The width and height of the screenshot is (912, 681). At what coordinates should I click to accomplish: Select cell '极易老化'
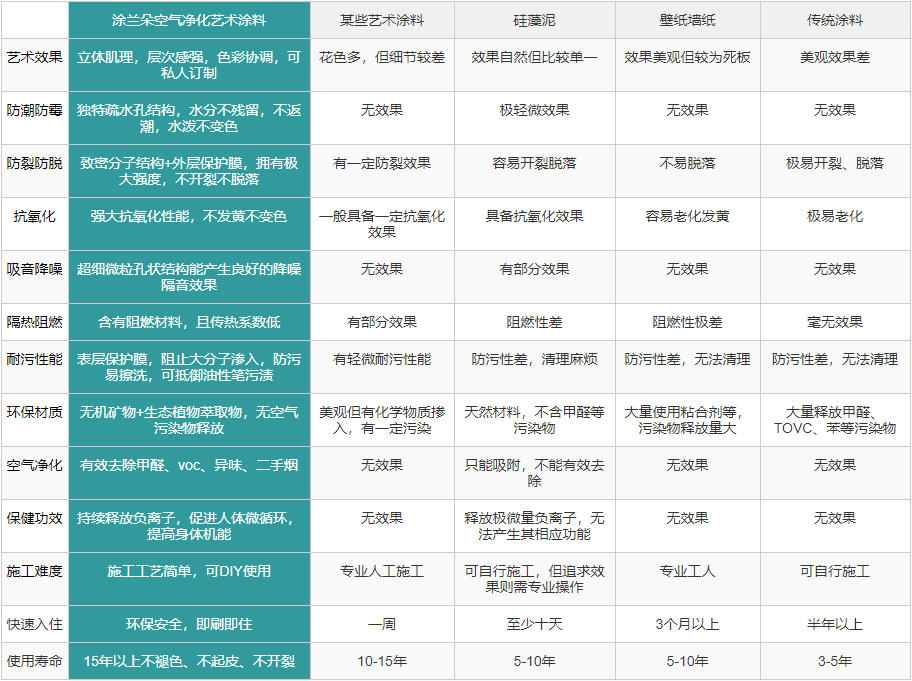(x=835, y=224)
